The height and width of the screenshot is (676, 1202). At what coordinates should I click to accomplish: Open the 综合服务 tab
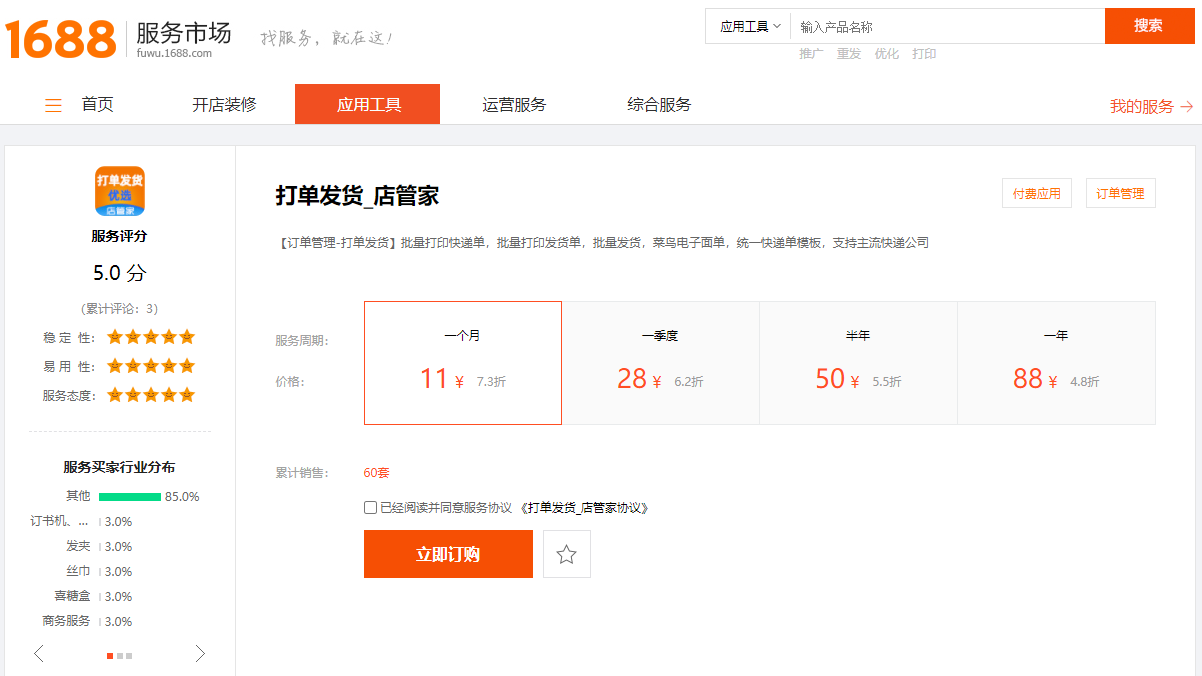pyautogui.click(x=659, y=105)
